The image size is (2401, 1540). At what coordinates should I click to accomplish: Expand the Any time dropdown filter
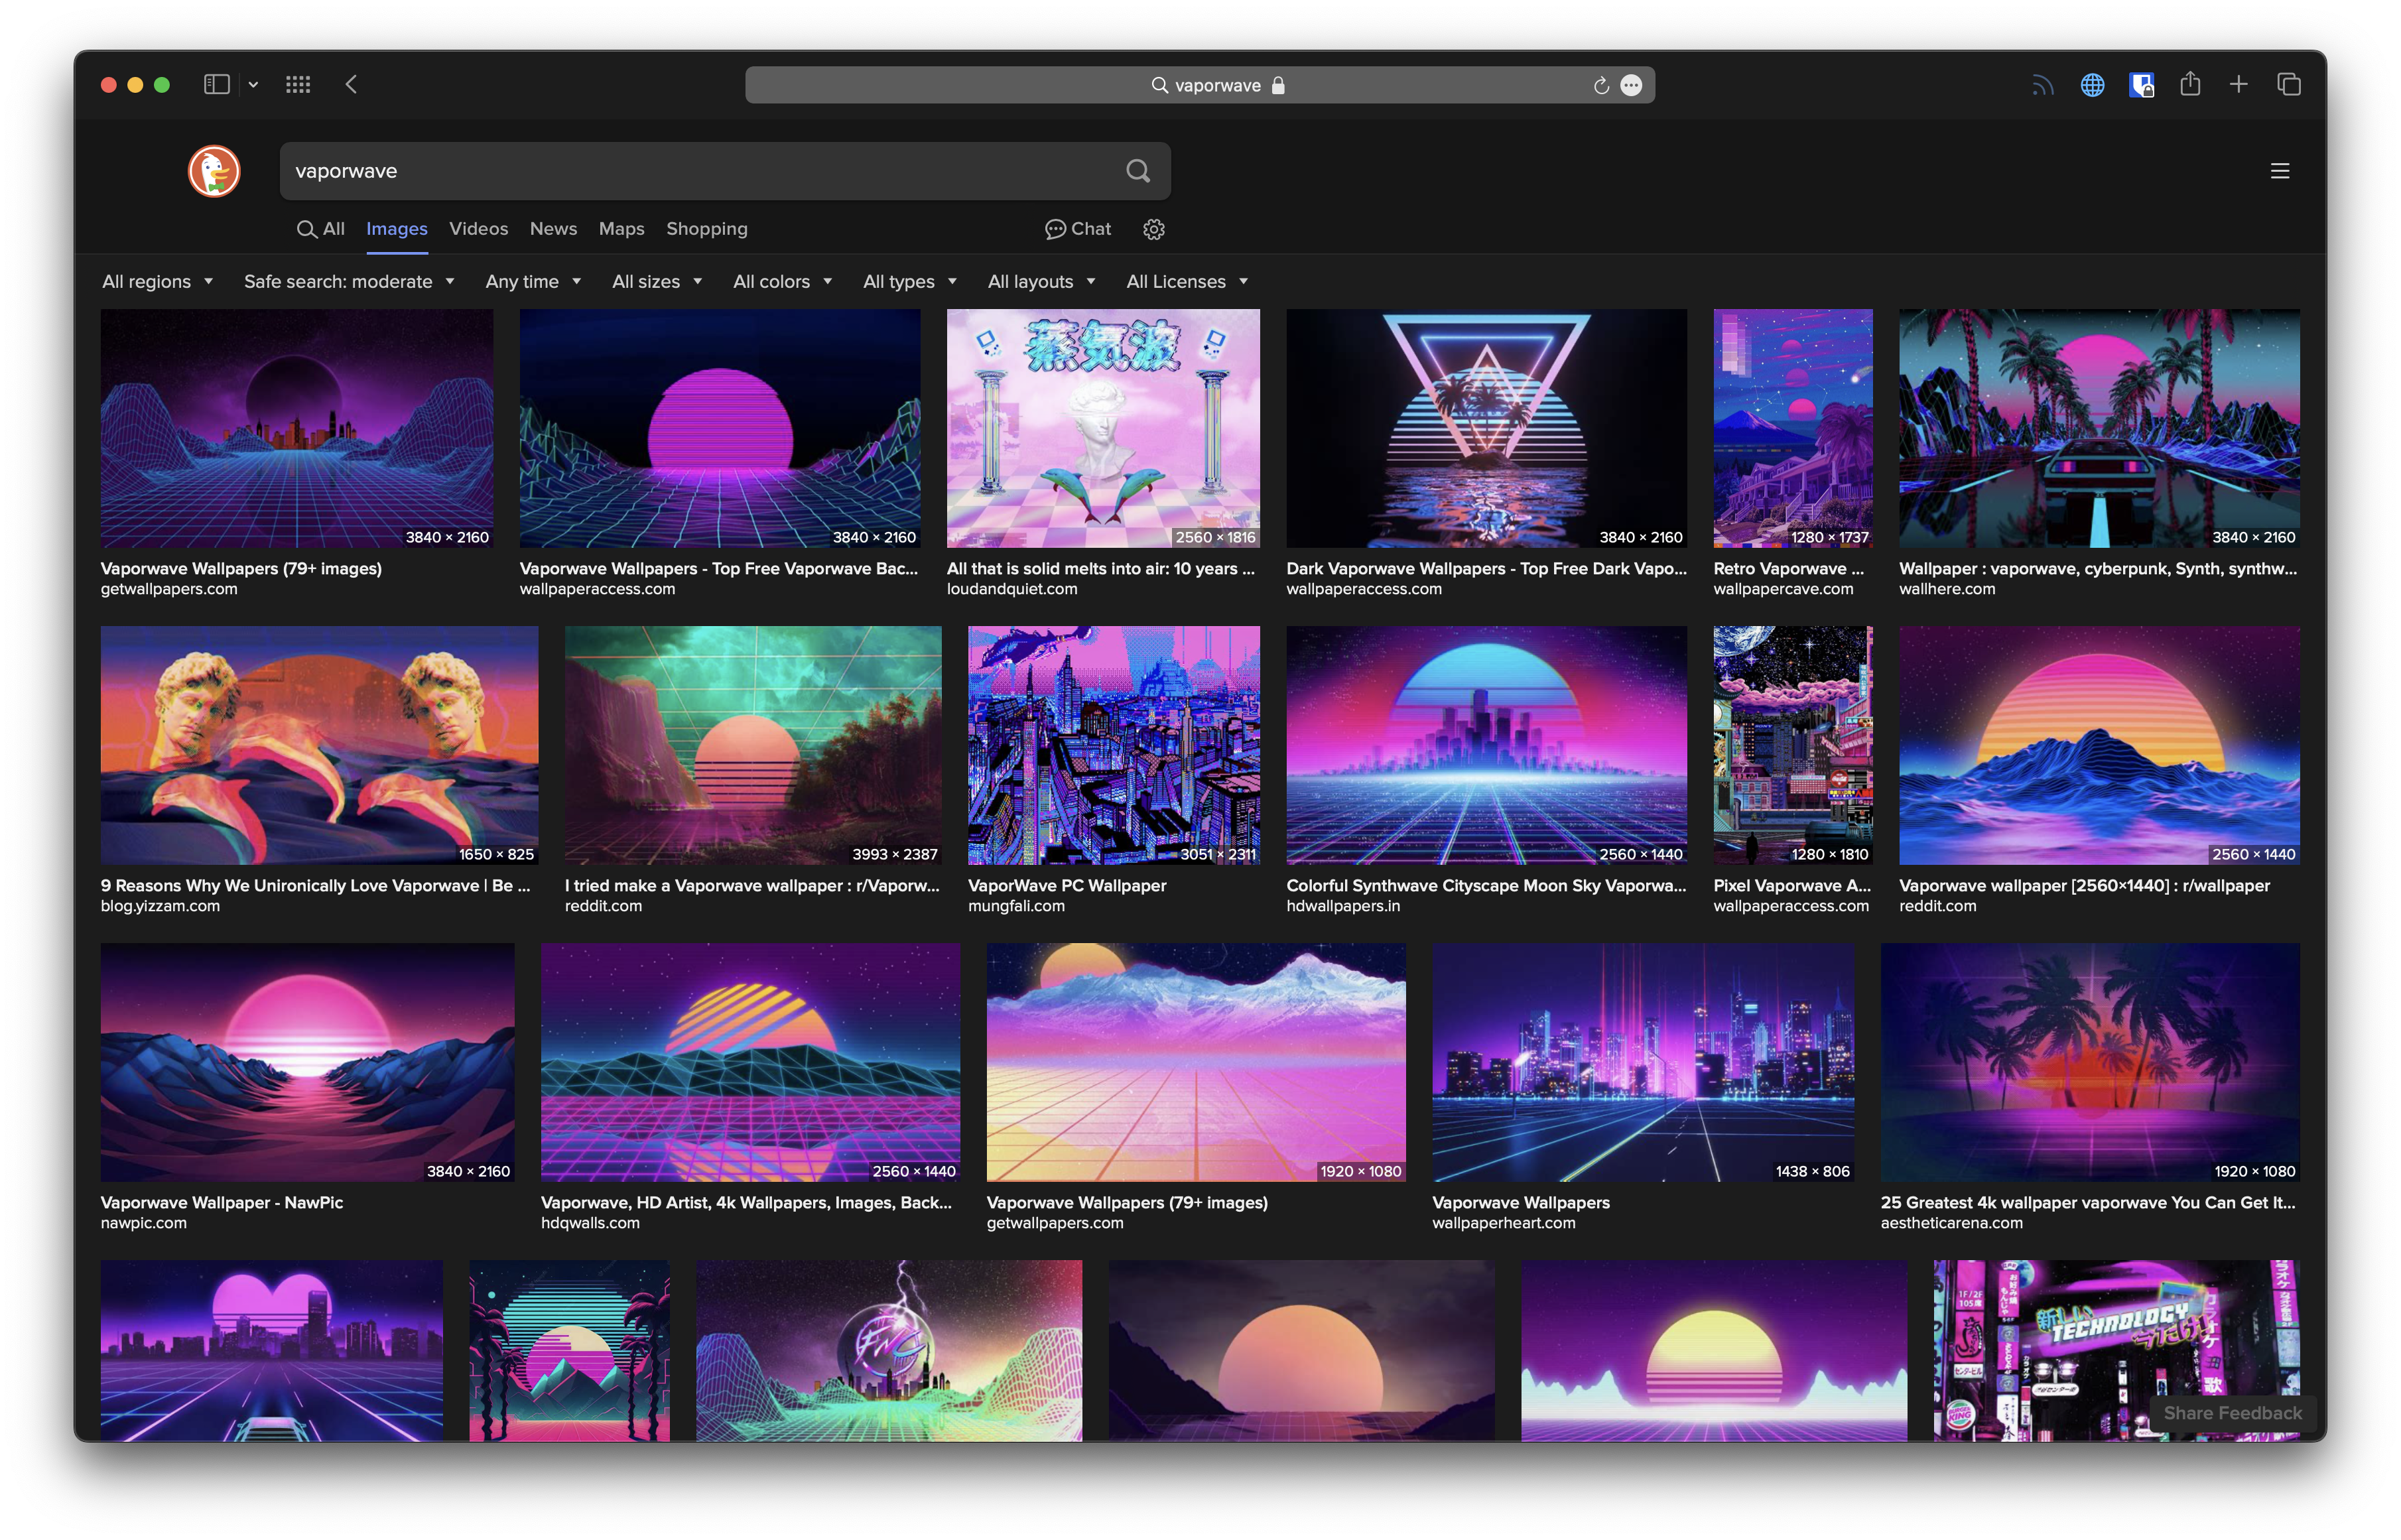coord(534,280)
